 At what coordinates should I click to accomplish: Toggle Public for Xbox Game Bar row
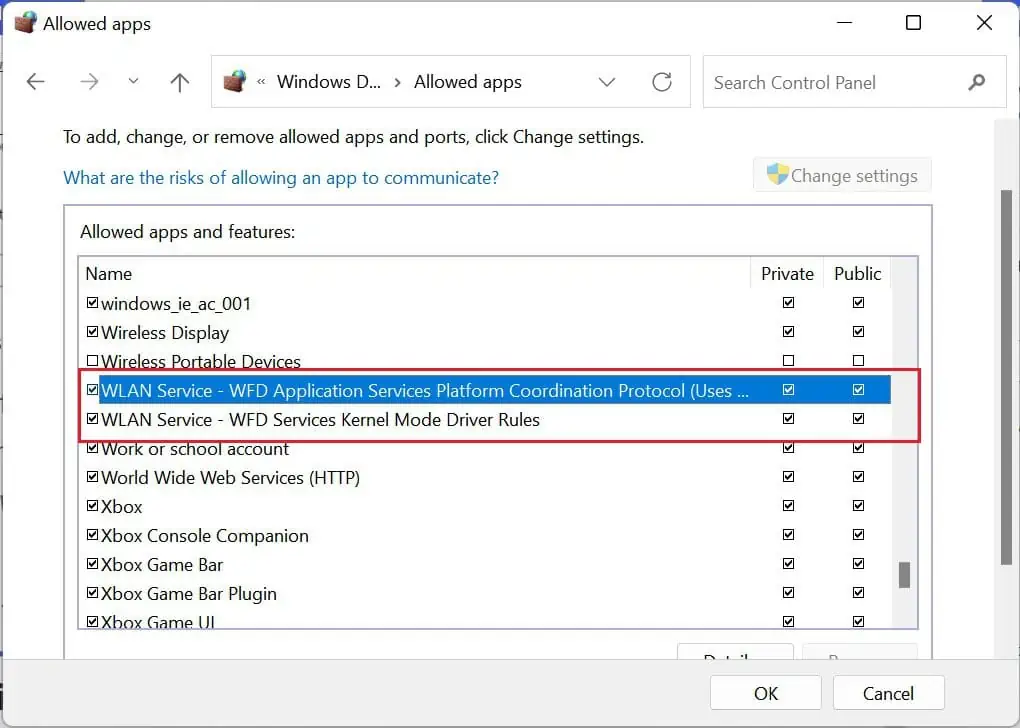coord(859,563)
